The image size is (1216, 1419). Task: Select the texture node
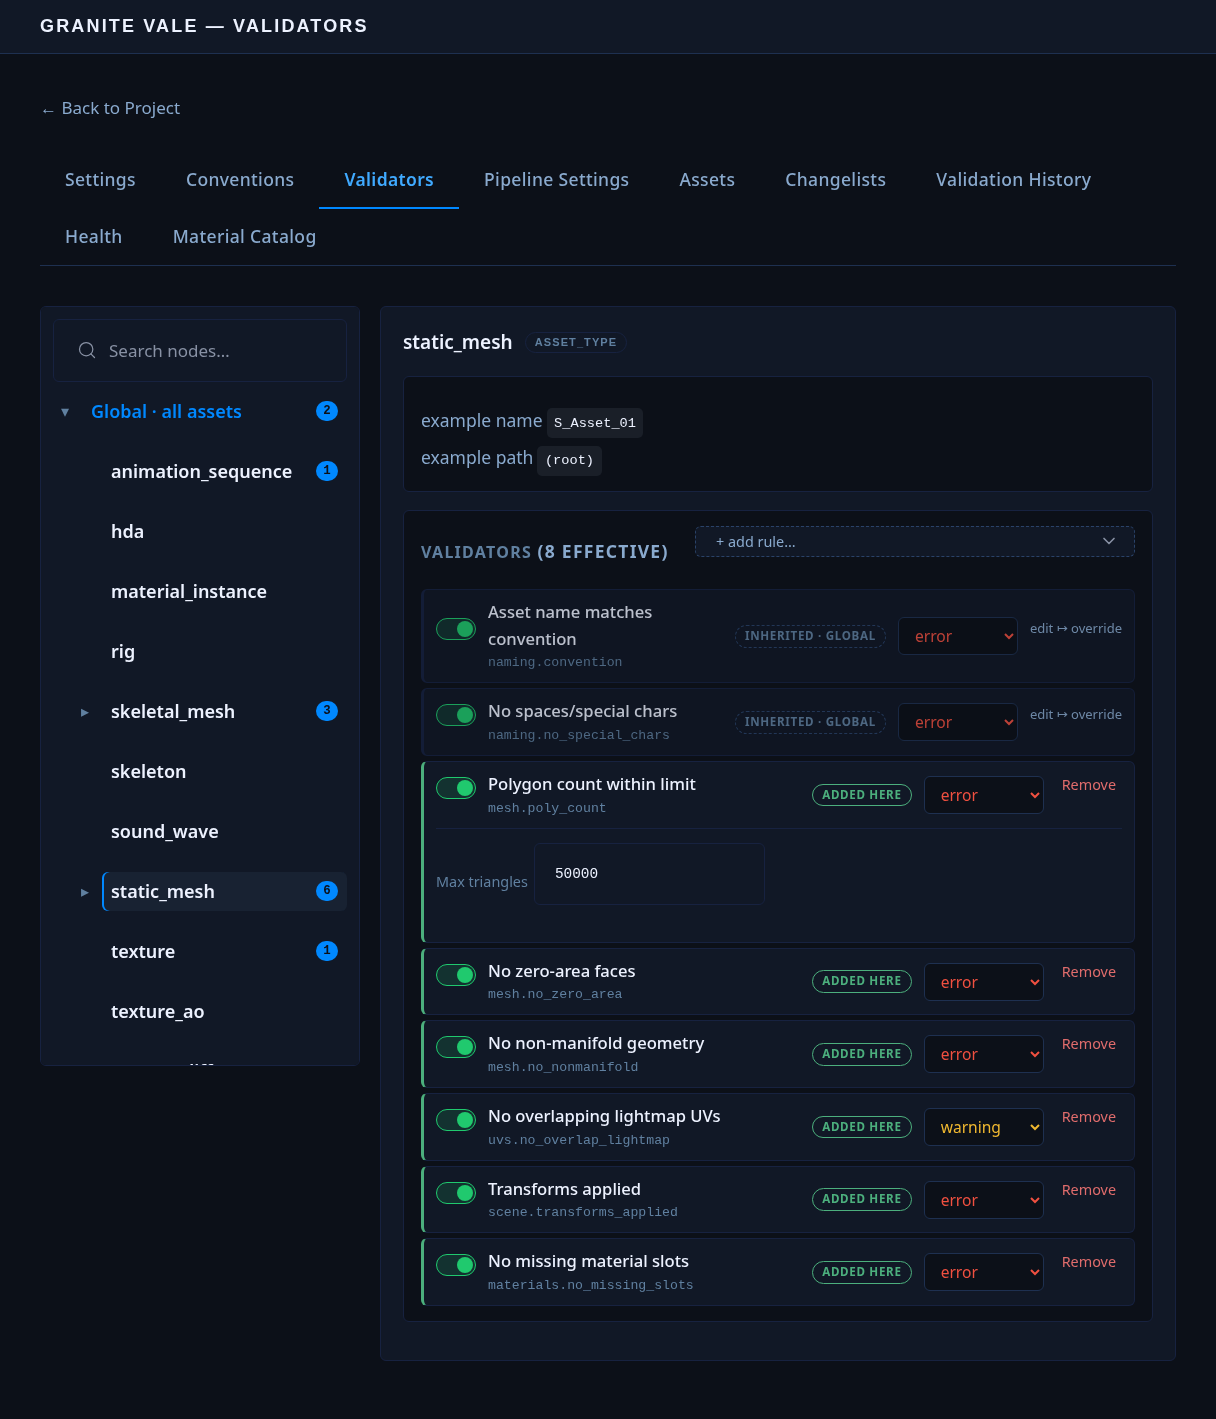(142, 951)
